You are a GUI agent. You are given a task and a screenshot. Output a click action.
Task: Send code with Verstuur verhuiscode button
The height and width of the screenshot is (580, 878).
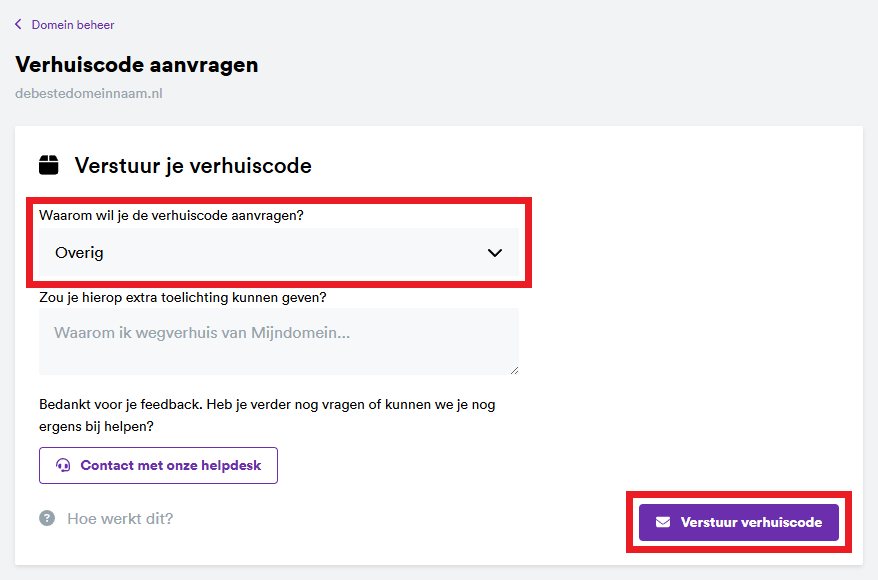click(739, 522)
